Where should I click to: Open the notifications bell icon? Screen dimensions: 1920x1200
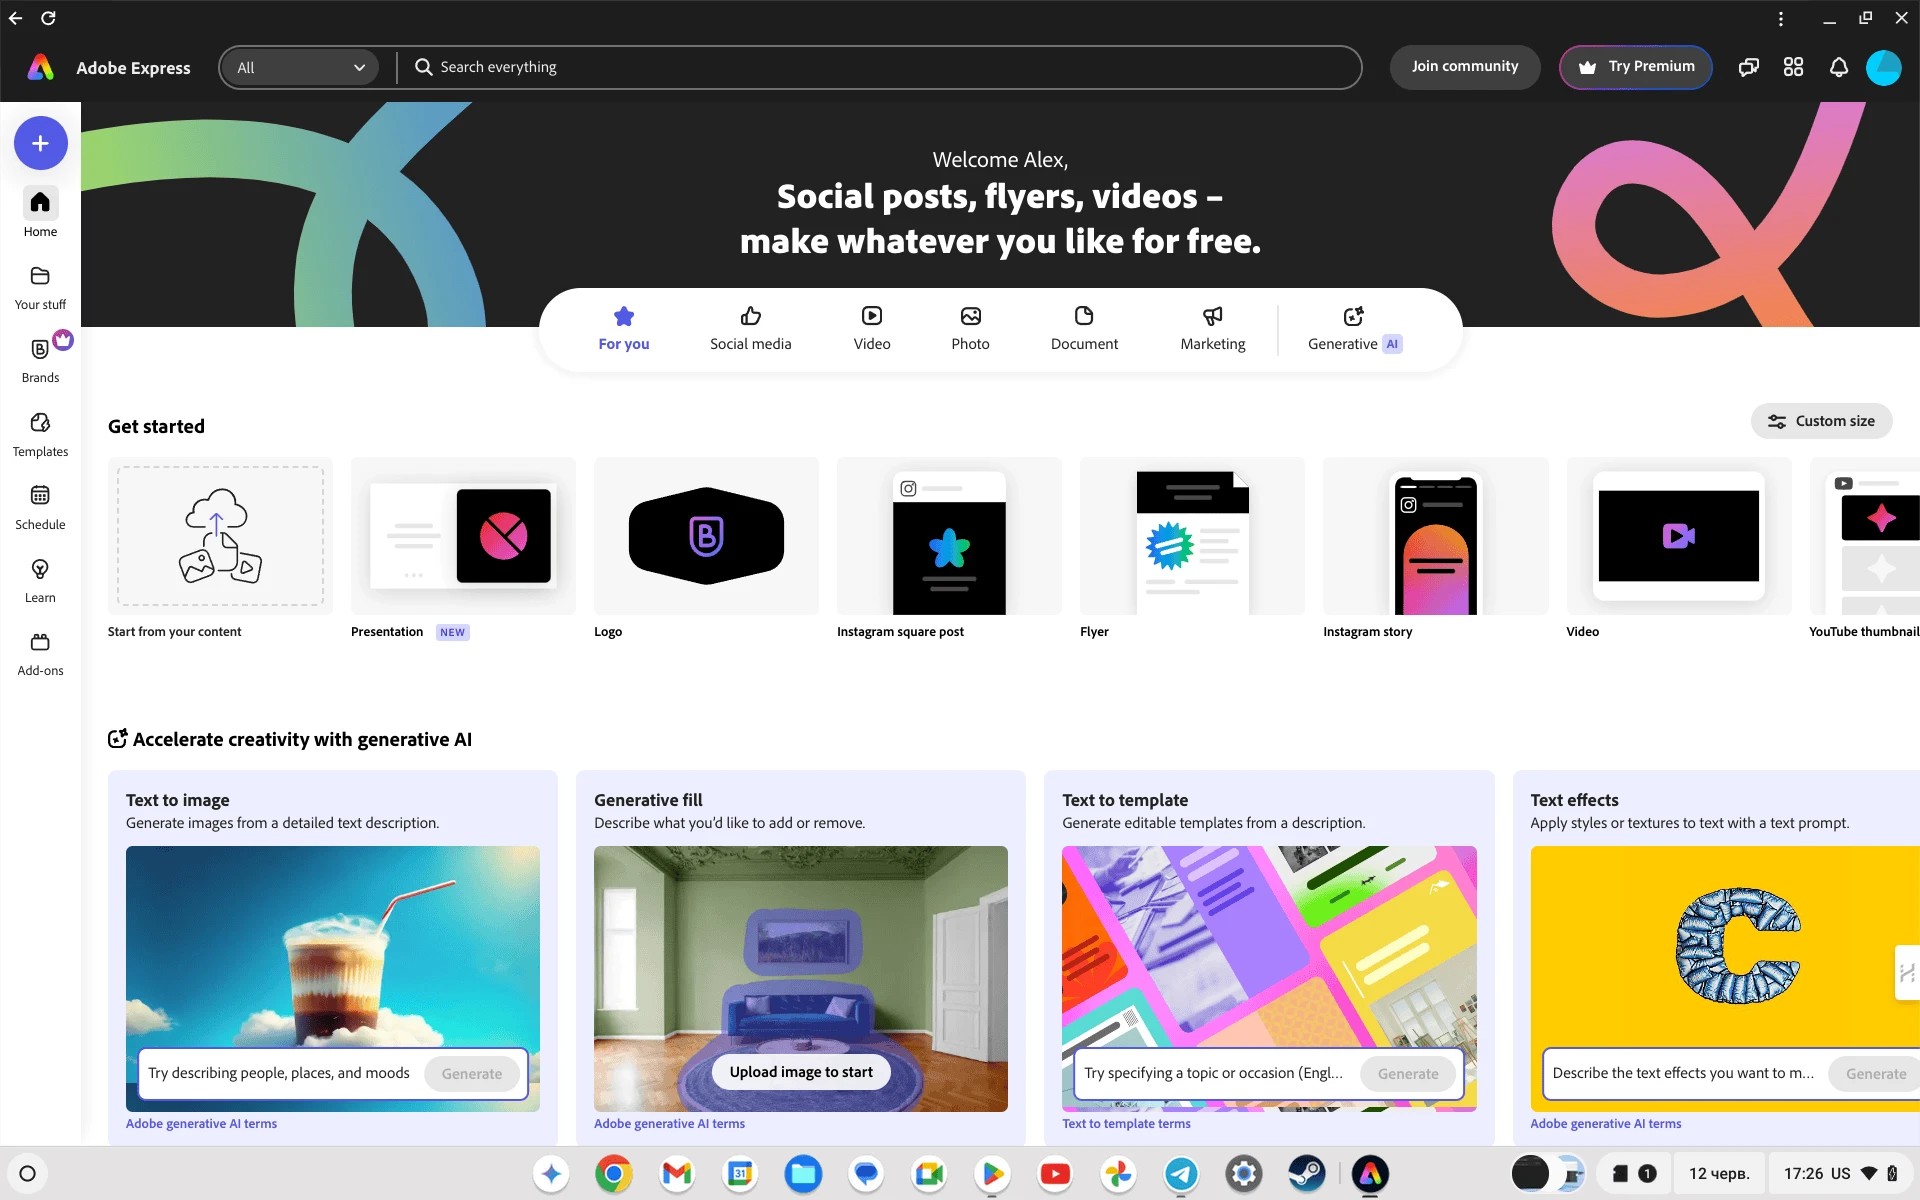coord(1838,67)
